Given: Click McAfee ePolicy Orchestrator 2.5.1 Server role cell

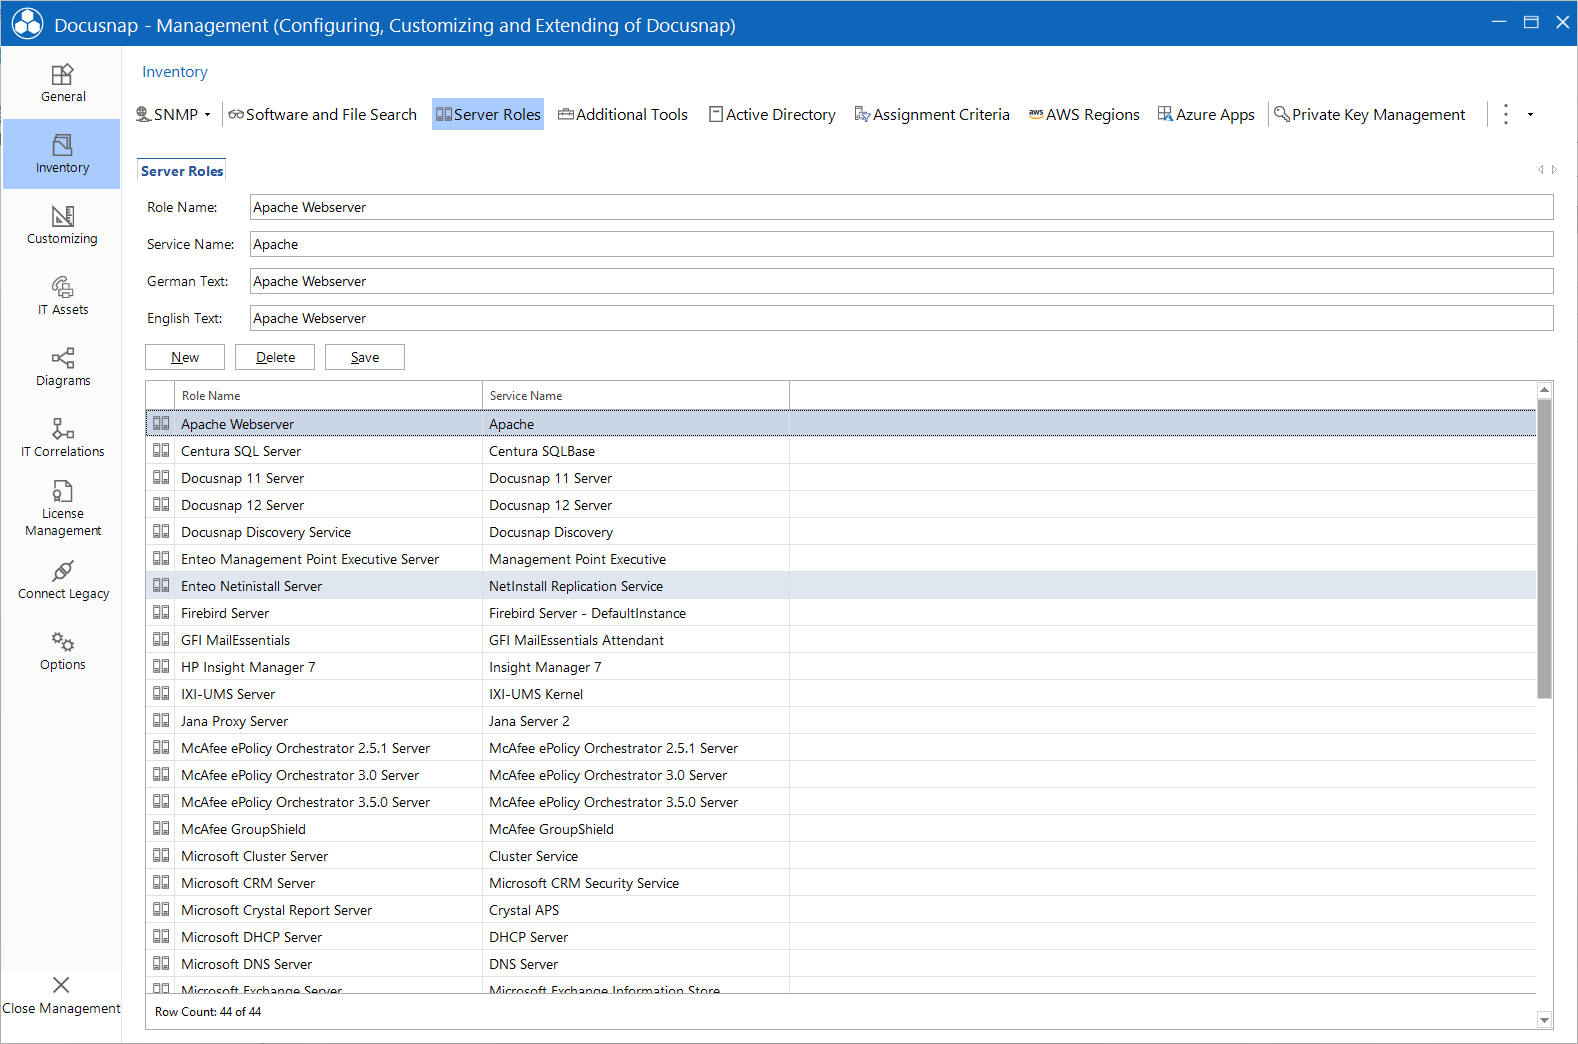Looking at the screenshot, I should click(x=328, y=748).
